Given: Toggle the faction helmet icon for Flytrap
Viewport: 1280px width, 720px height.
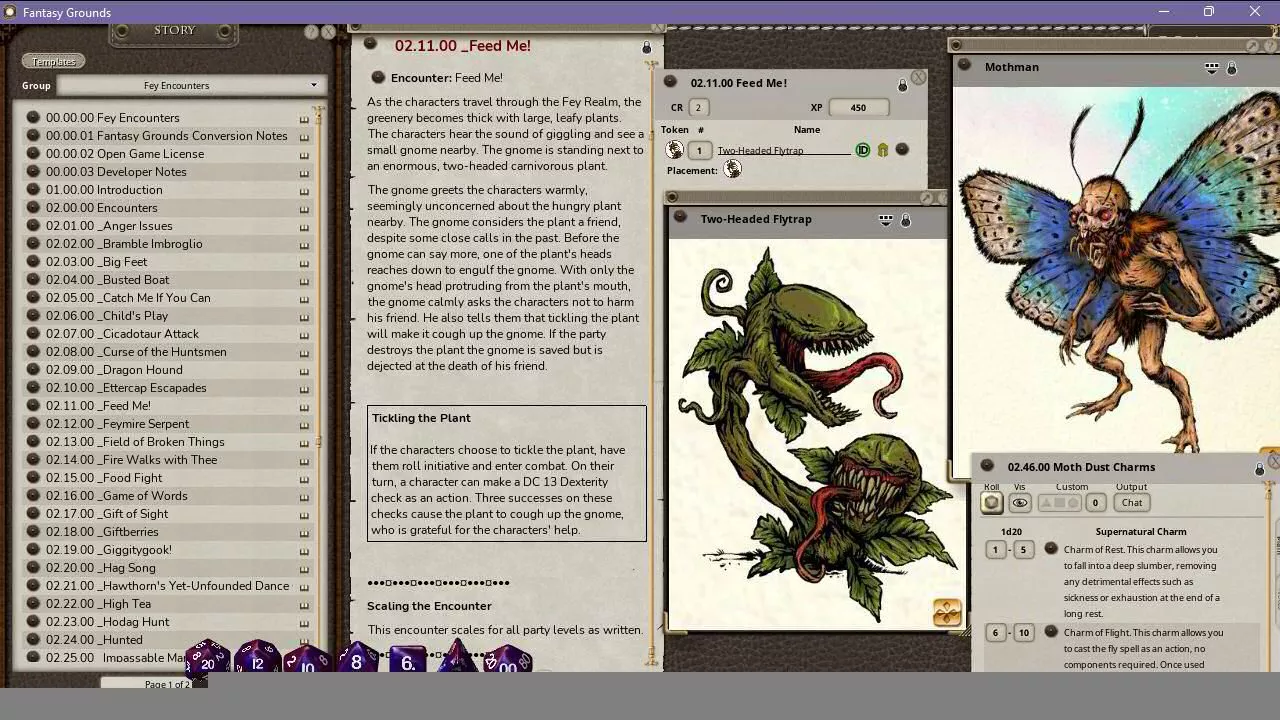Looking at the screenshot, I should [882, 150].
